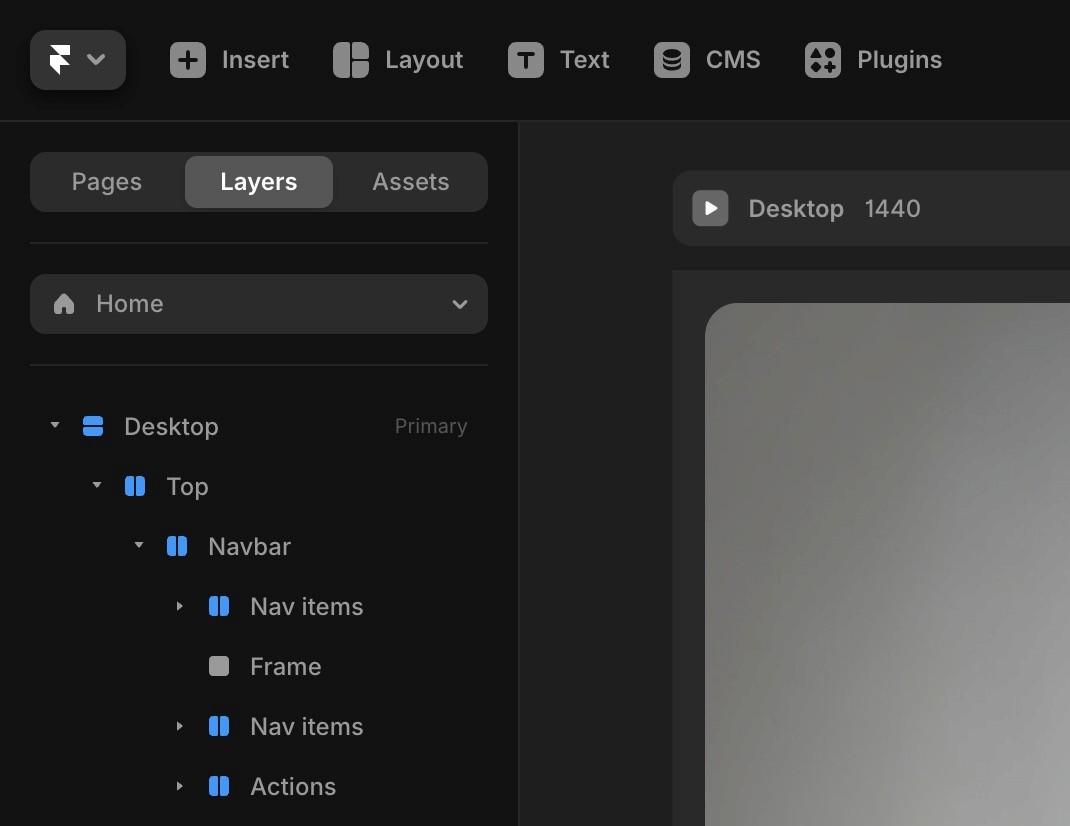This screenshot has width=1070, height=826.
Task: Click the Top stack layer icon
Action: pyautogui.click(x=135, y=486)
